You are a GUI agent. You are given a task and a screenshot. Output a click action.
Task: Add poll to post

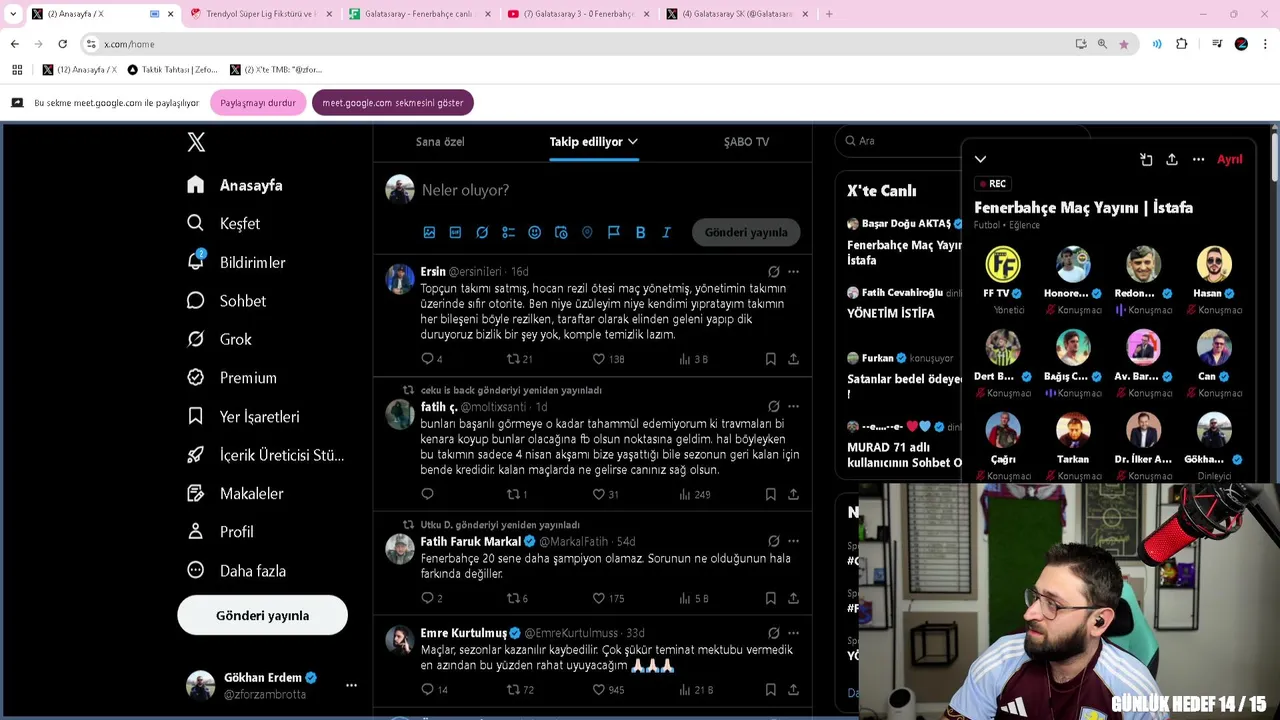click(x=508, y=232)
